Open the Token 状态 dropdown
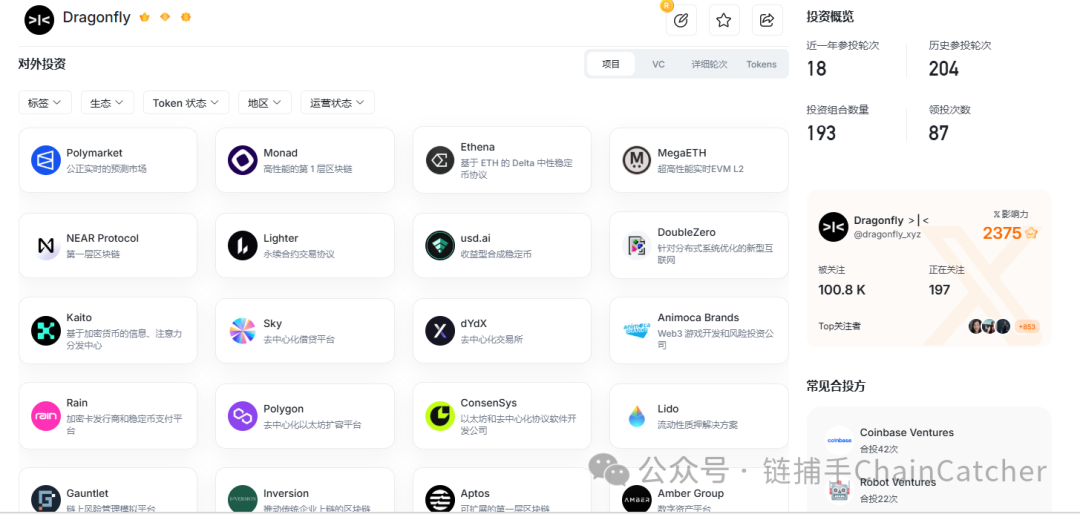Image resolution: width=1080 pixels, height=514 pixels. click(x=186, y=103)
